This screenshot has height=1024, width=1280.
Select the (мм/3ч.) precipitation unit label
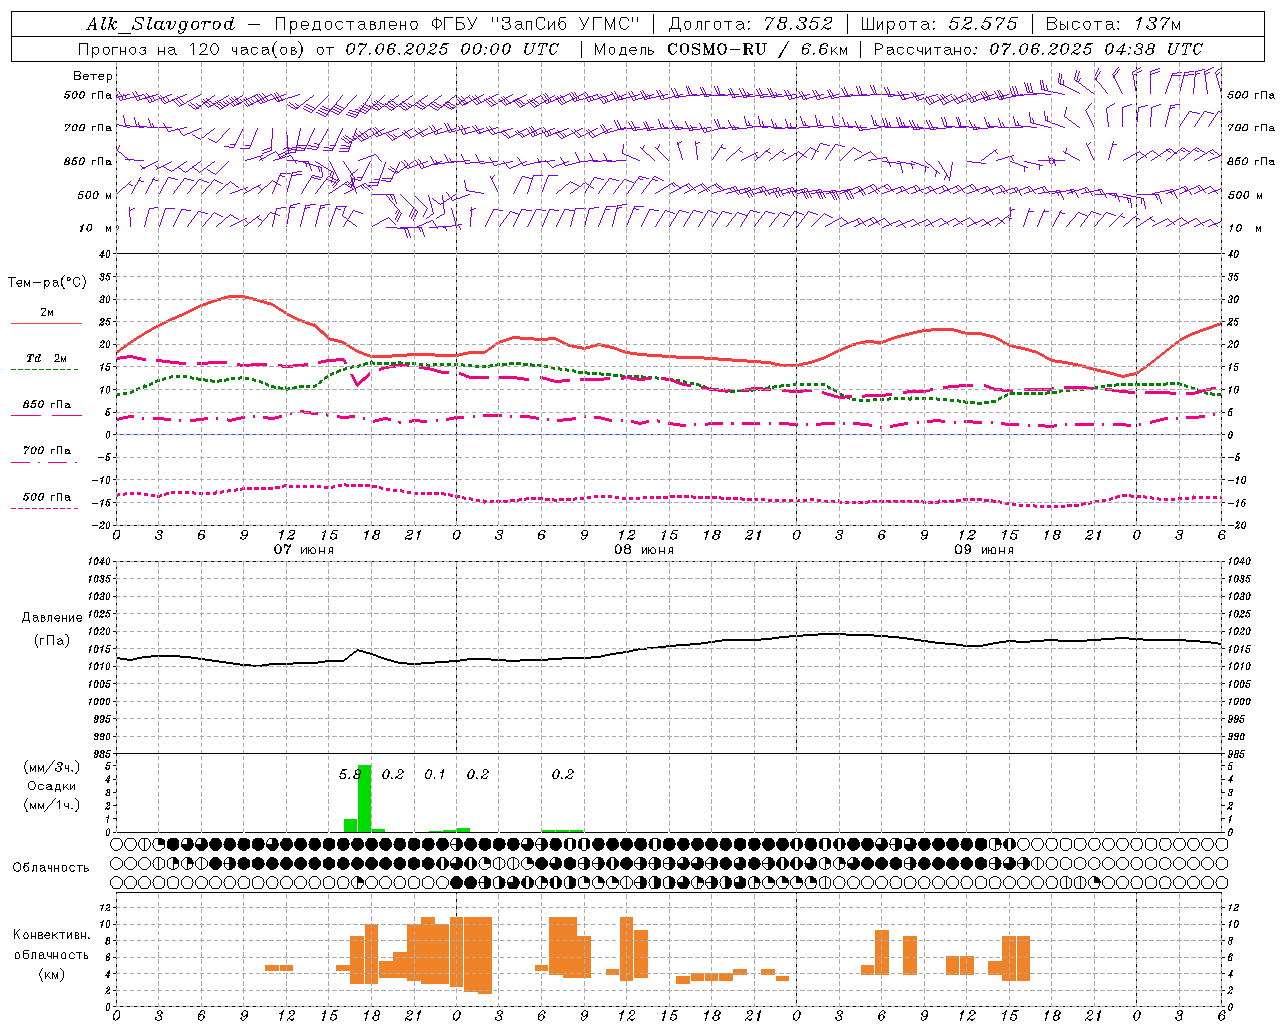tap(52, 767)
